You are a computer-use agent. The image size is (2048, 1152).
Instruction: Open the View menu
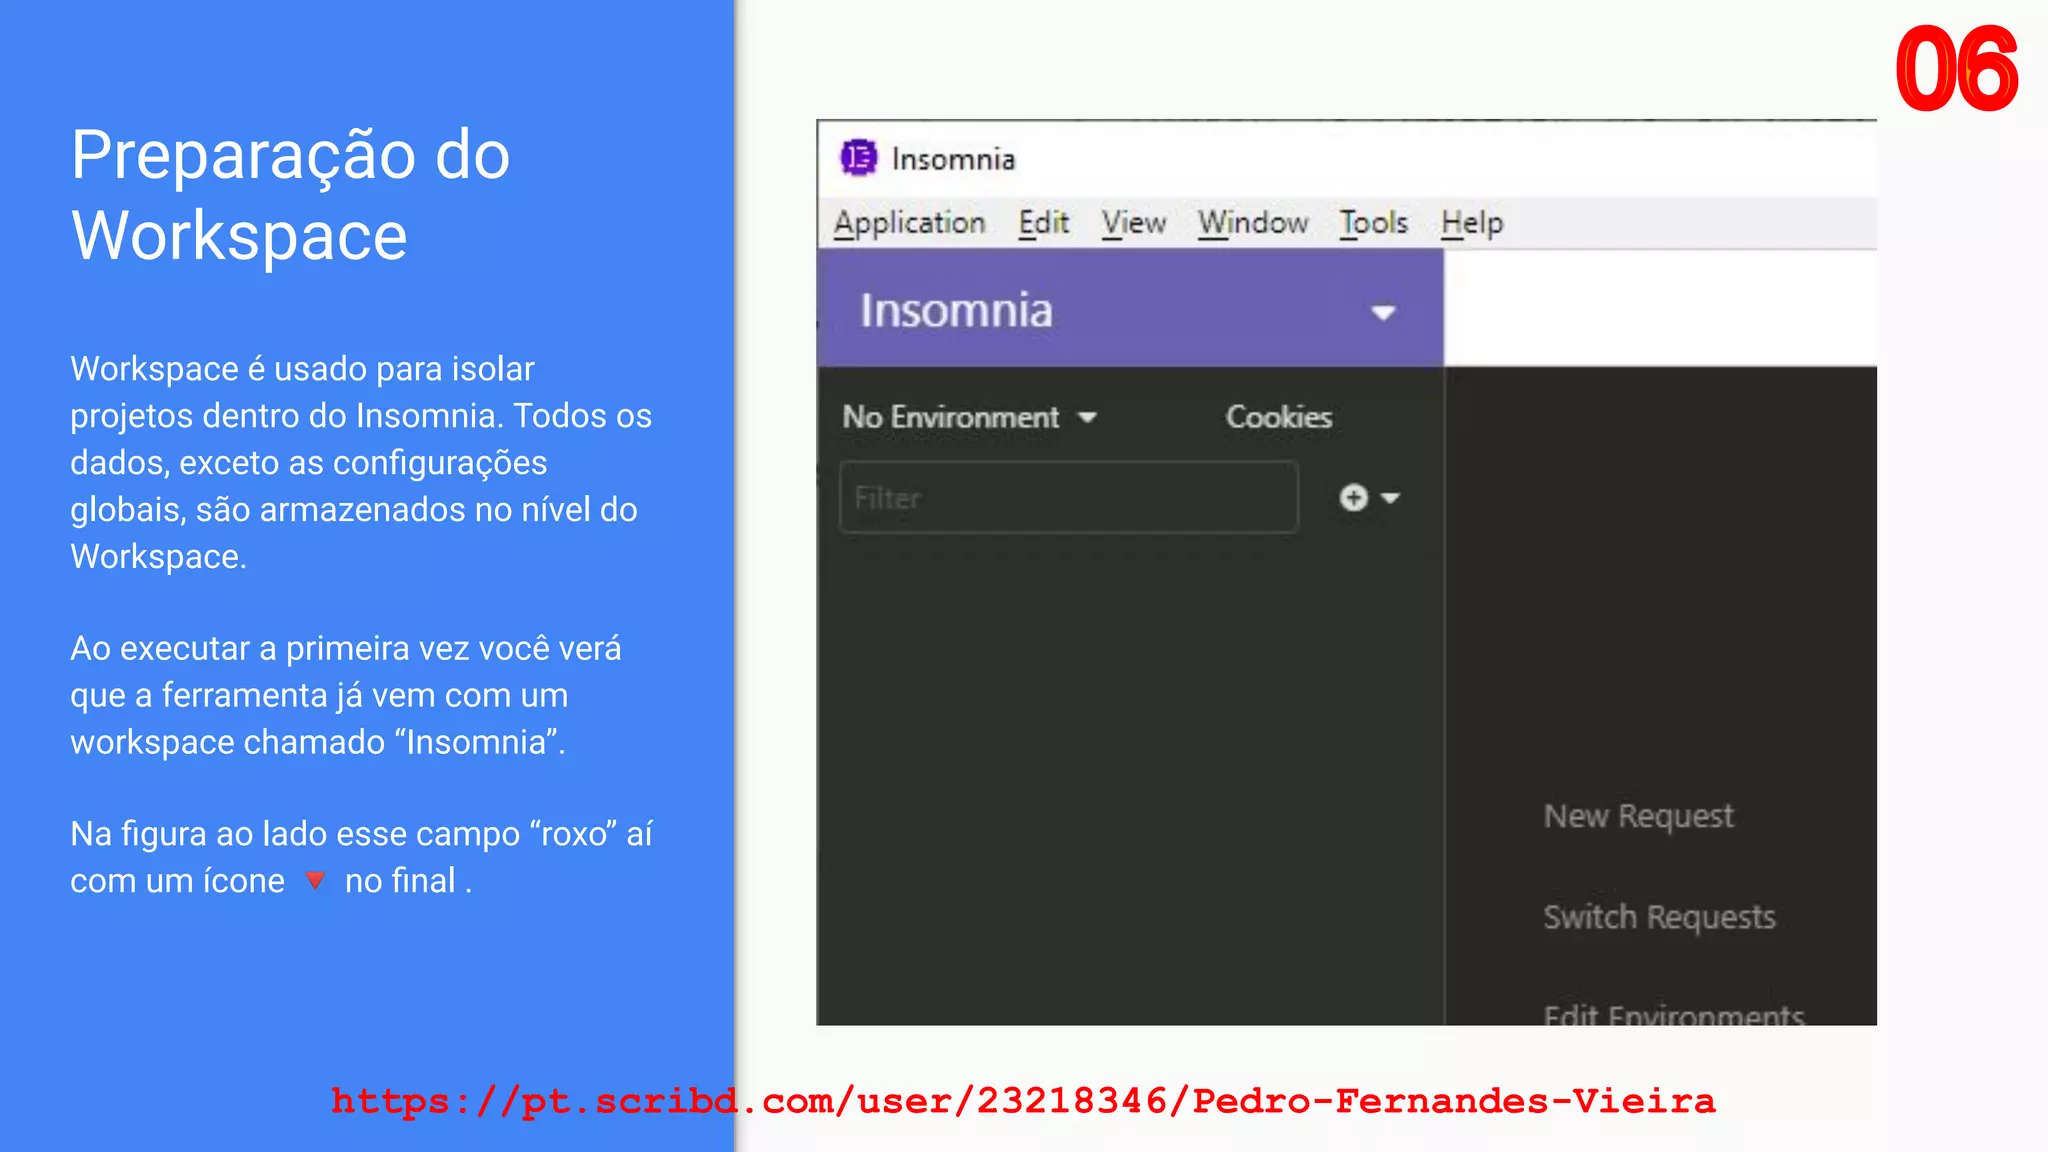[x=1134, y=222]
